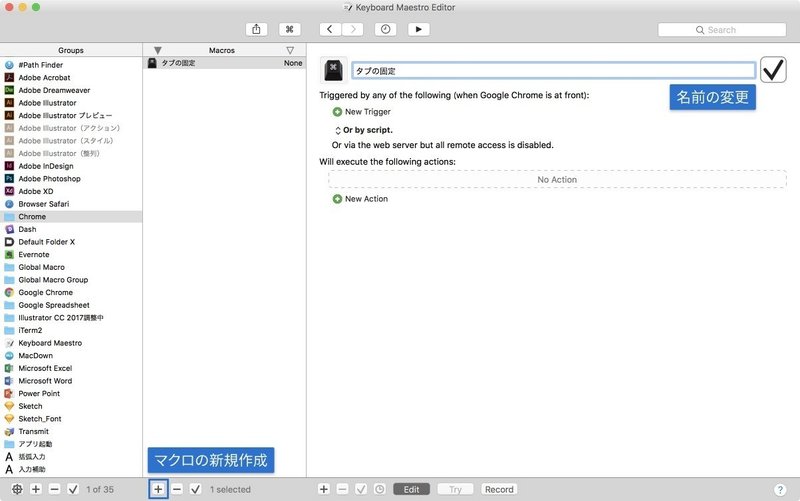This screenshot has width=800, height=501.
Task: Select the Adobe Photoshop group
Action: pyautogui.click(x=71, y=179)
